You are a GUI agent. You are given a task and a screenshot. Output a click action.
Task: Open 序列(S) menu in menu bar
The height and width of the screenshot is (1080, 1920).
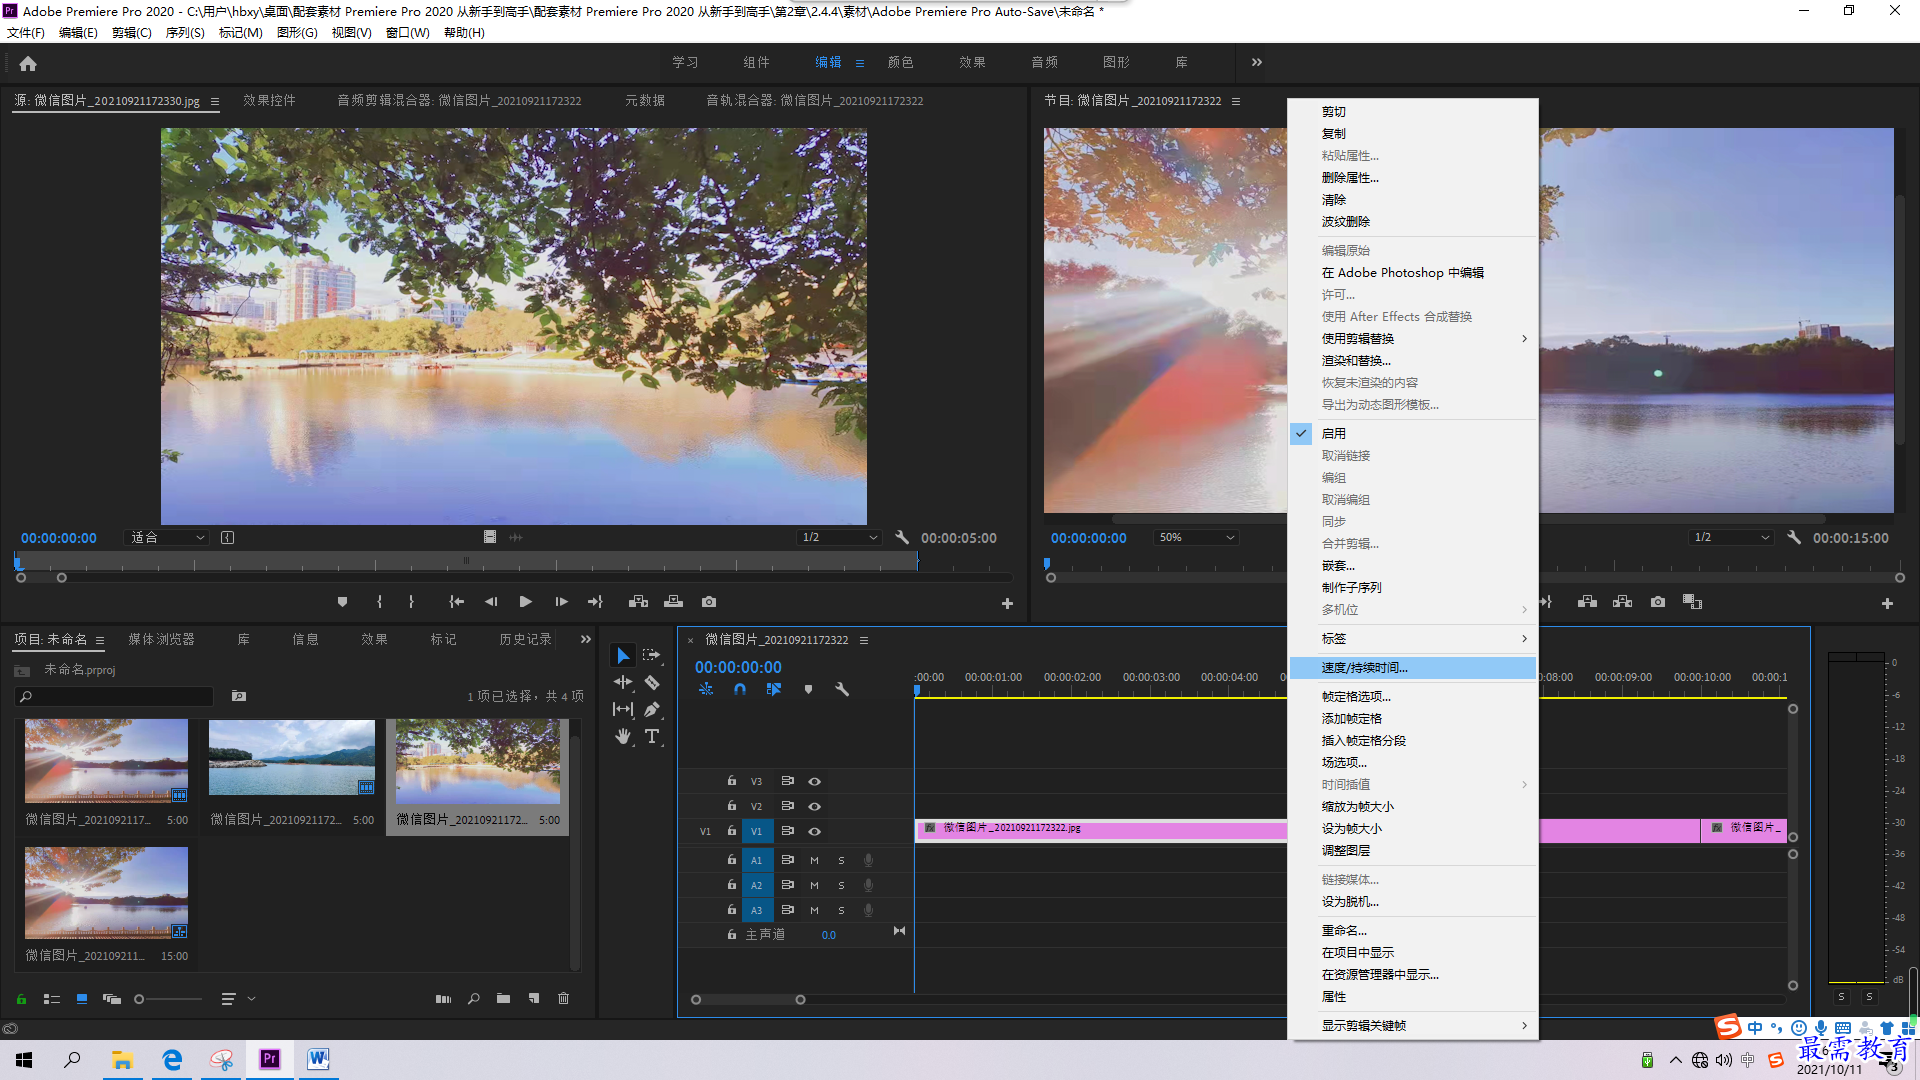[x=185, y=32]
